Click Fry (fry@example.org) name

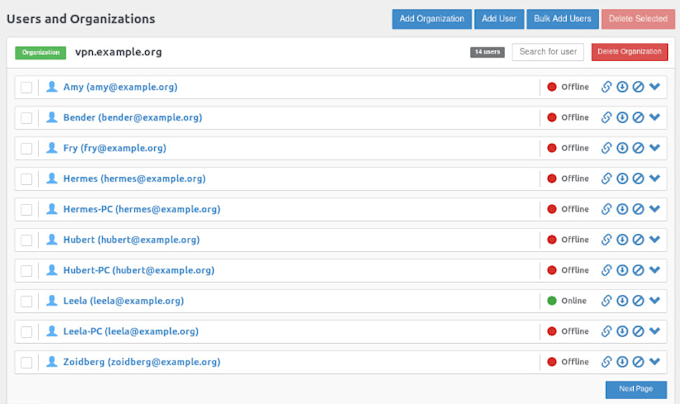[x=114, y=148]
